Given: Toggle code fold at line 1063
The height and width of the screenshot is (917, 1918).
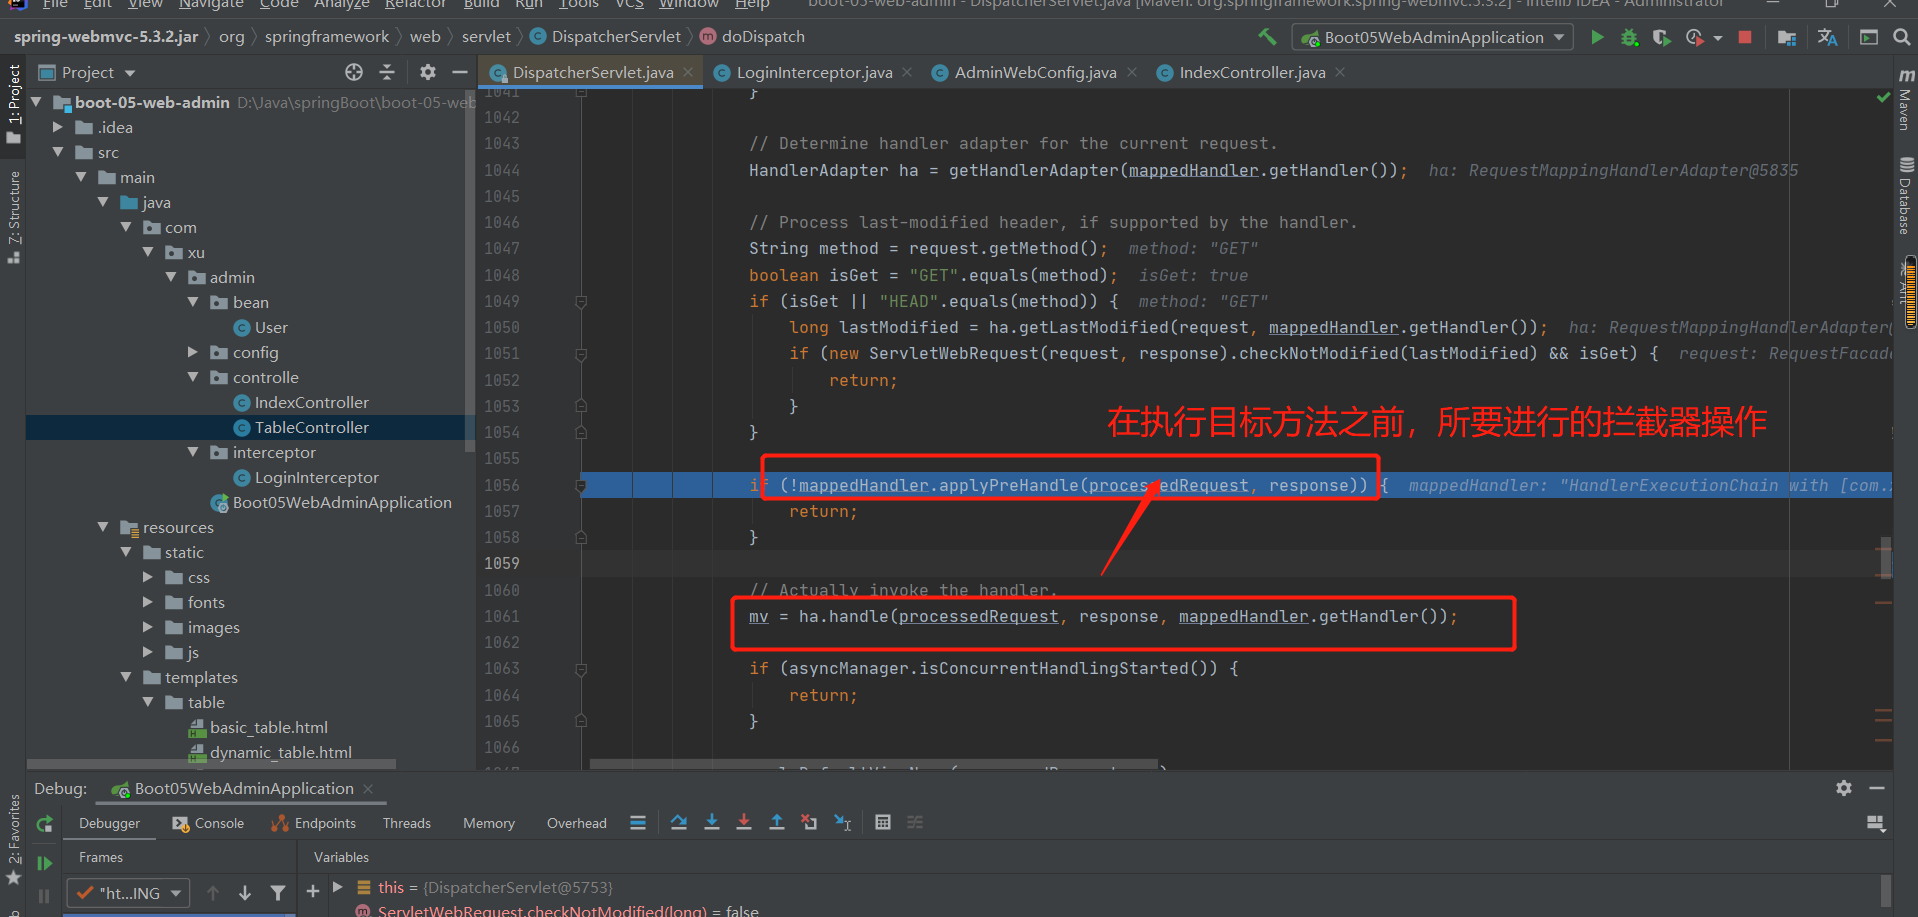Looking at the screenshot, I should 581,669.
